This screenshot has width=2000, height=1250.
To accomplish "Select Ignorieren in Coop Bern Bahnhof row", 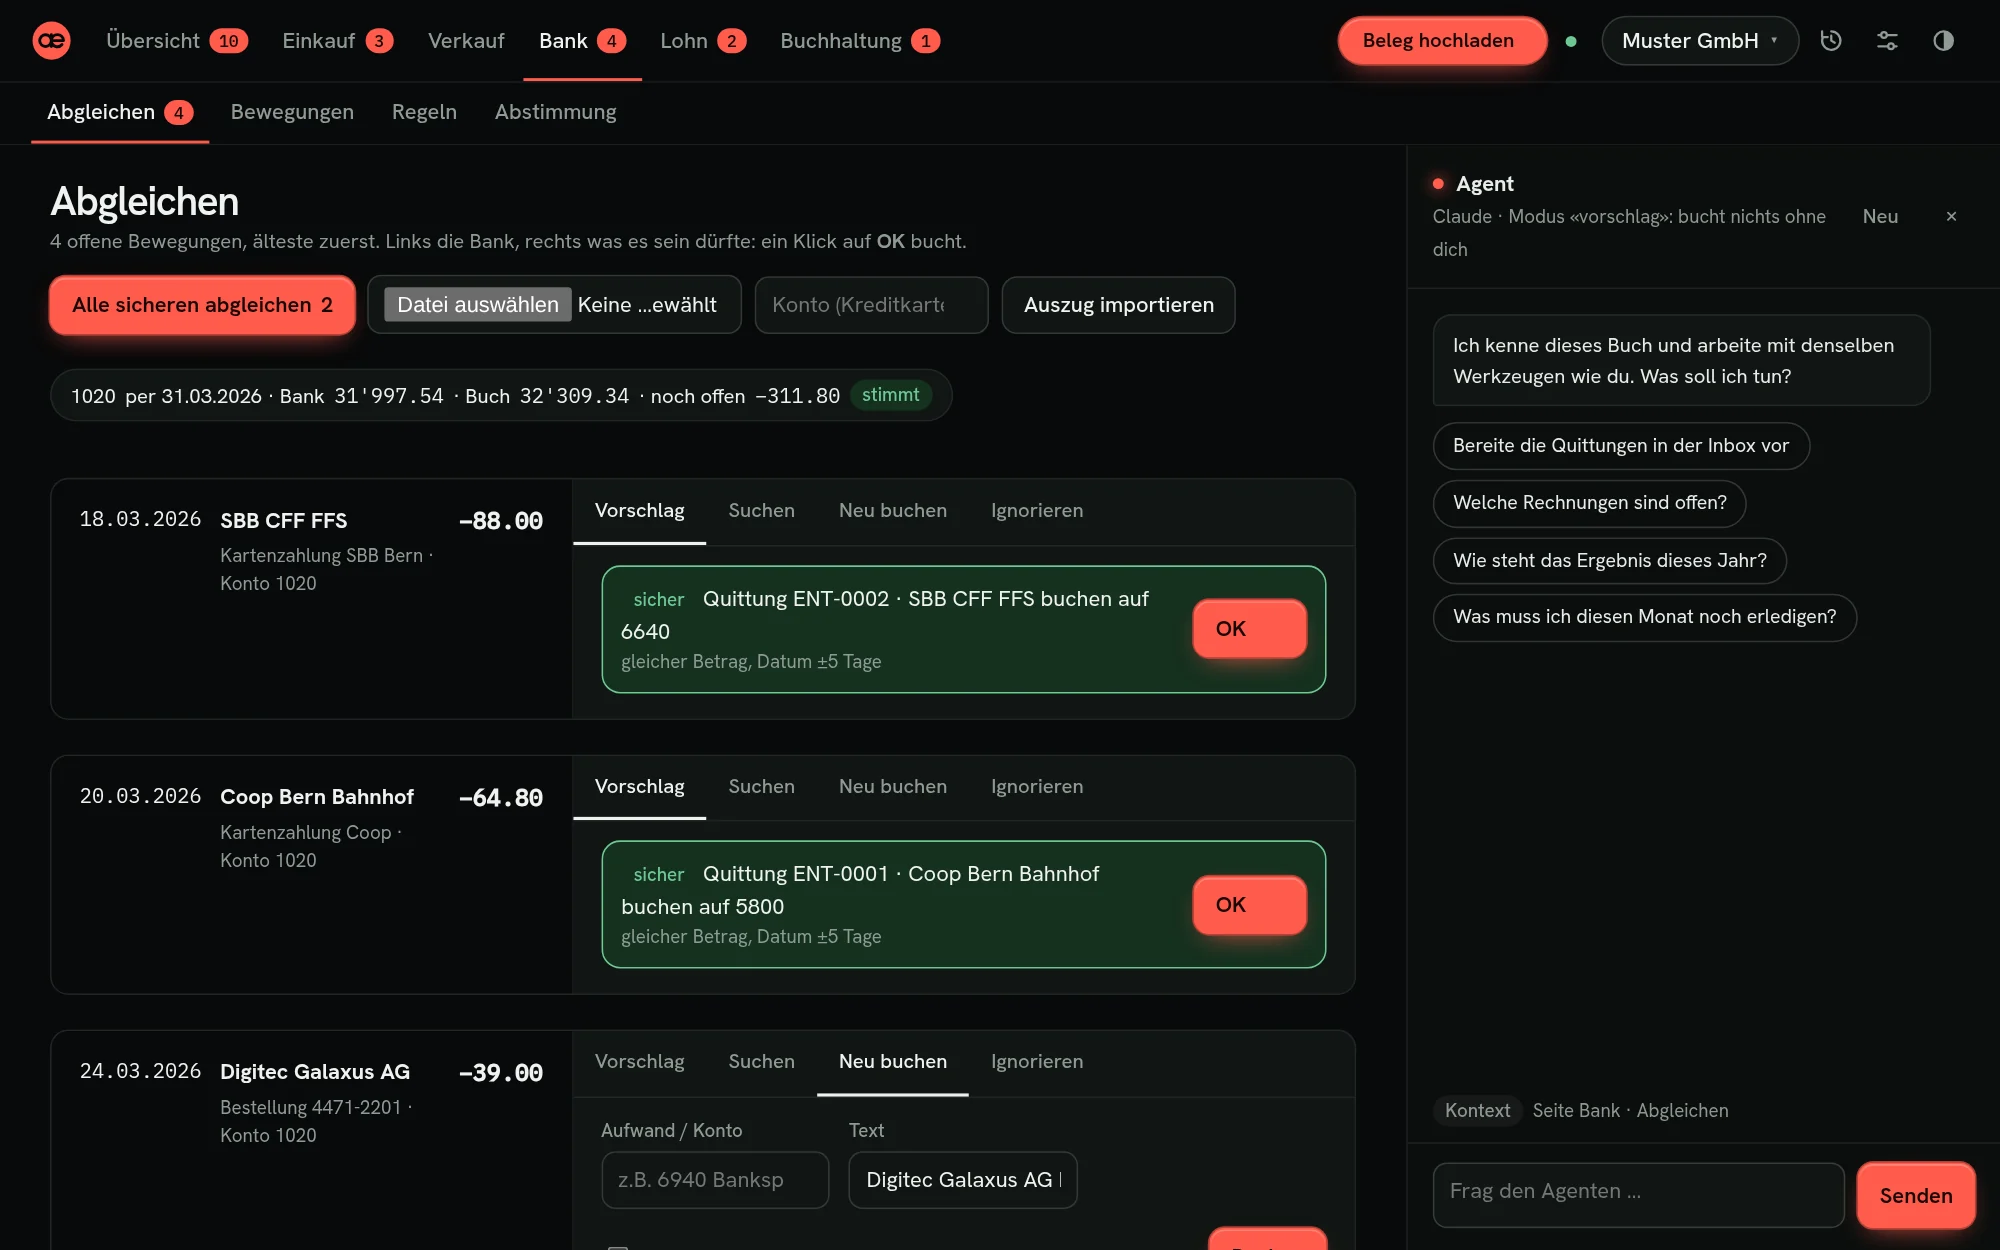I will tap(1037, 787).
